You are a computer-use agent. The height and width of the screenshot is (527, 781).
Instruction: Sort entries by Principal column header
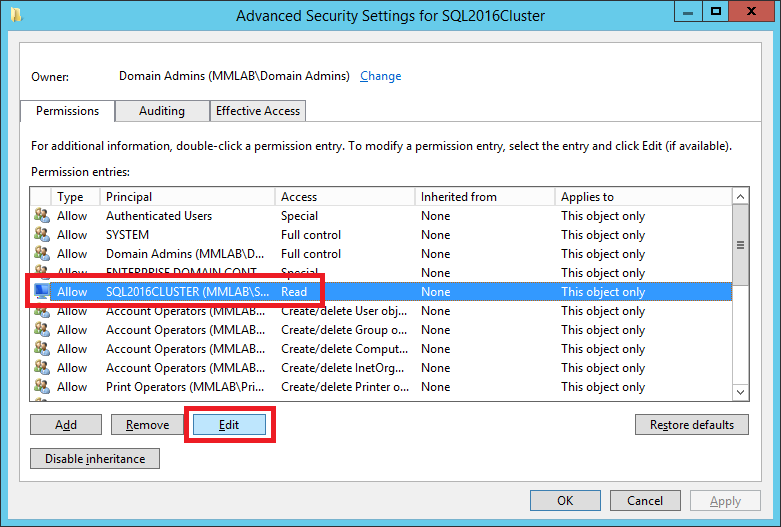pos(187,197)
